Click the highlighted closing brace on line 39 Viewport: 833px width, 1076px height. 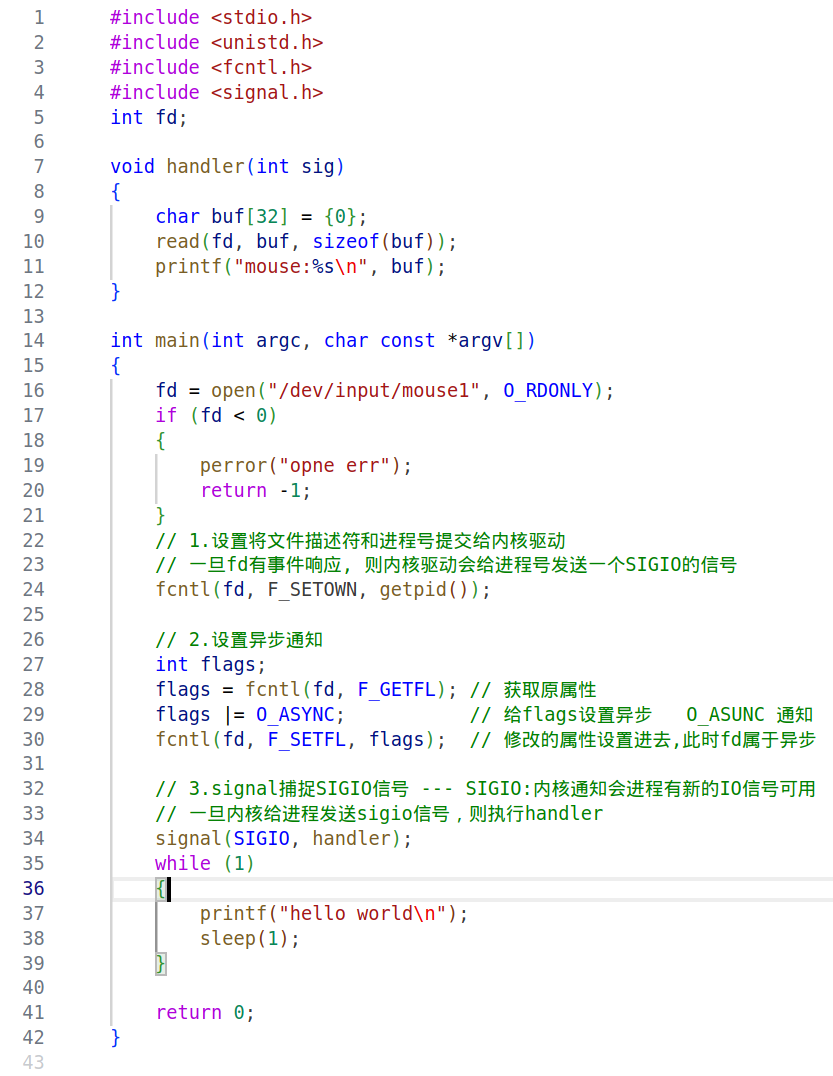coord(161,963)
